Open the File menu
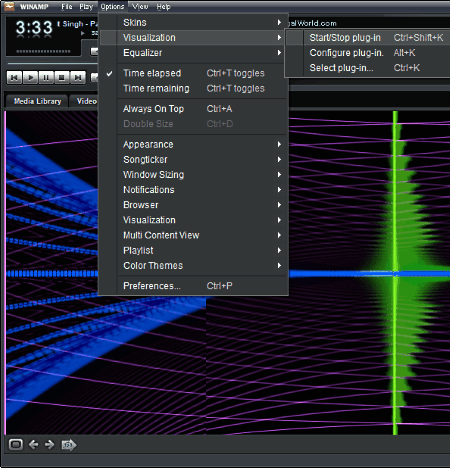The image size is (450, 468). pos(67,6)
